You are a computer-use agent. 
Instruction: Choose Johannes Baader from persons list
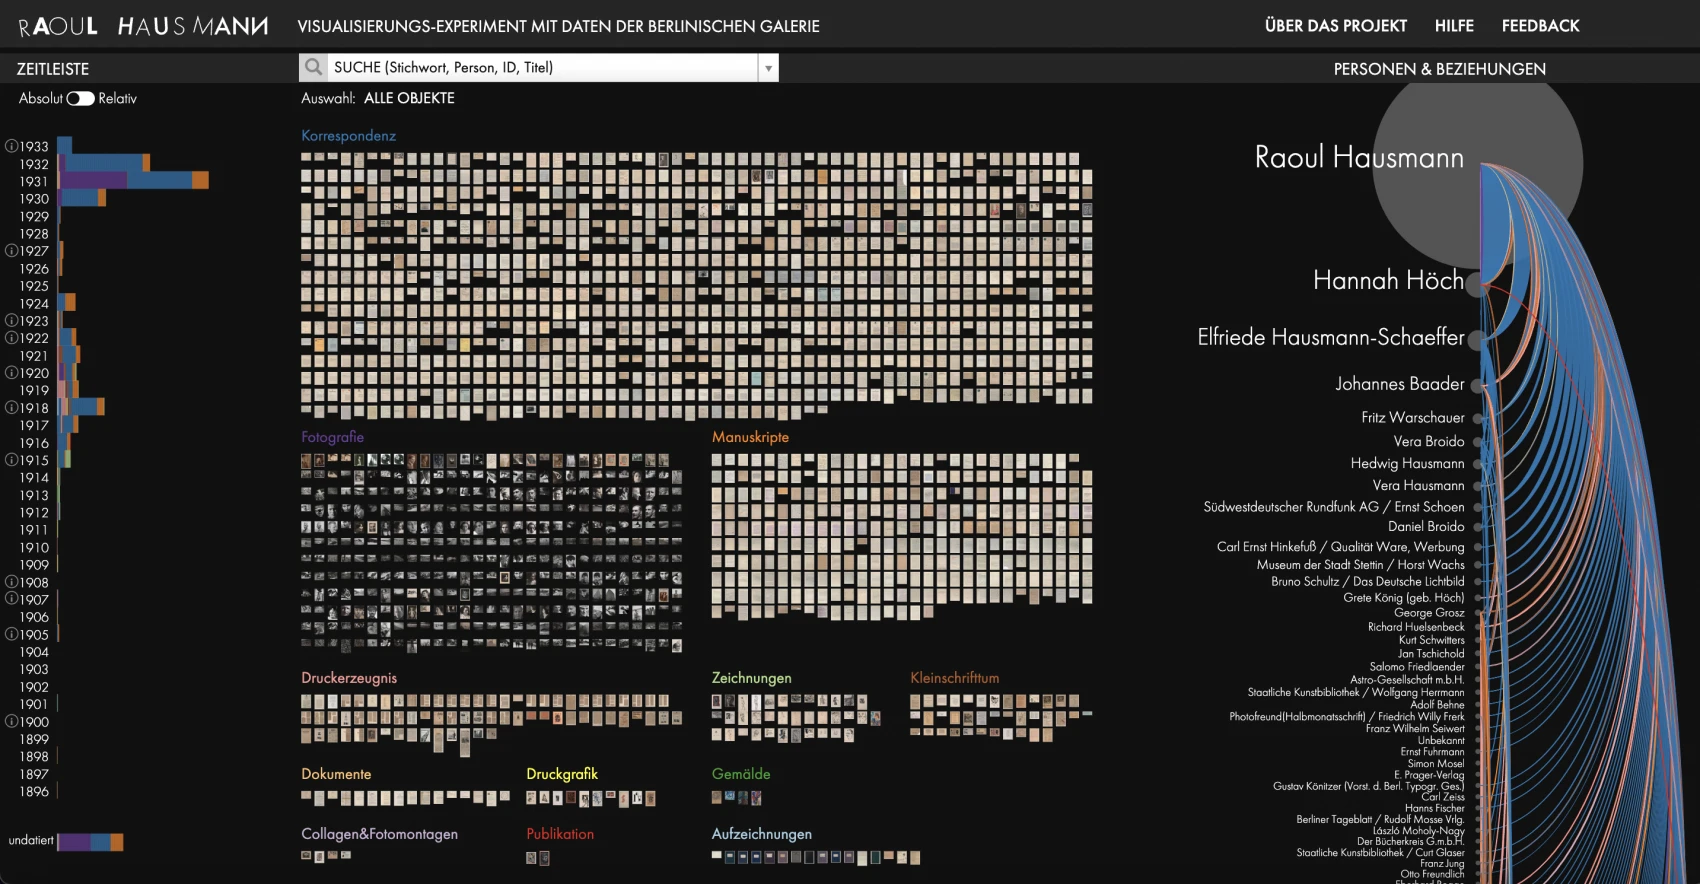[x=1399, y=384]
